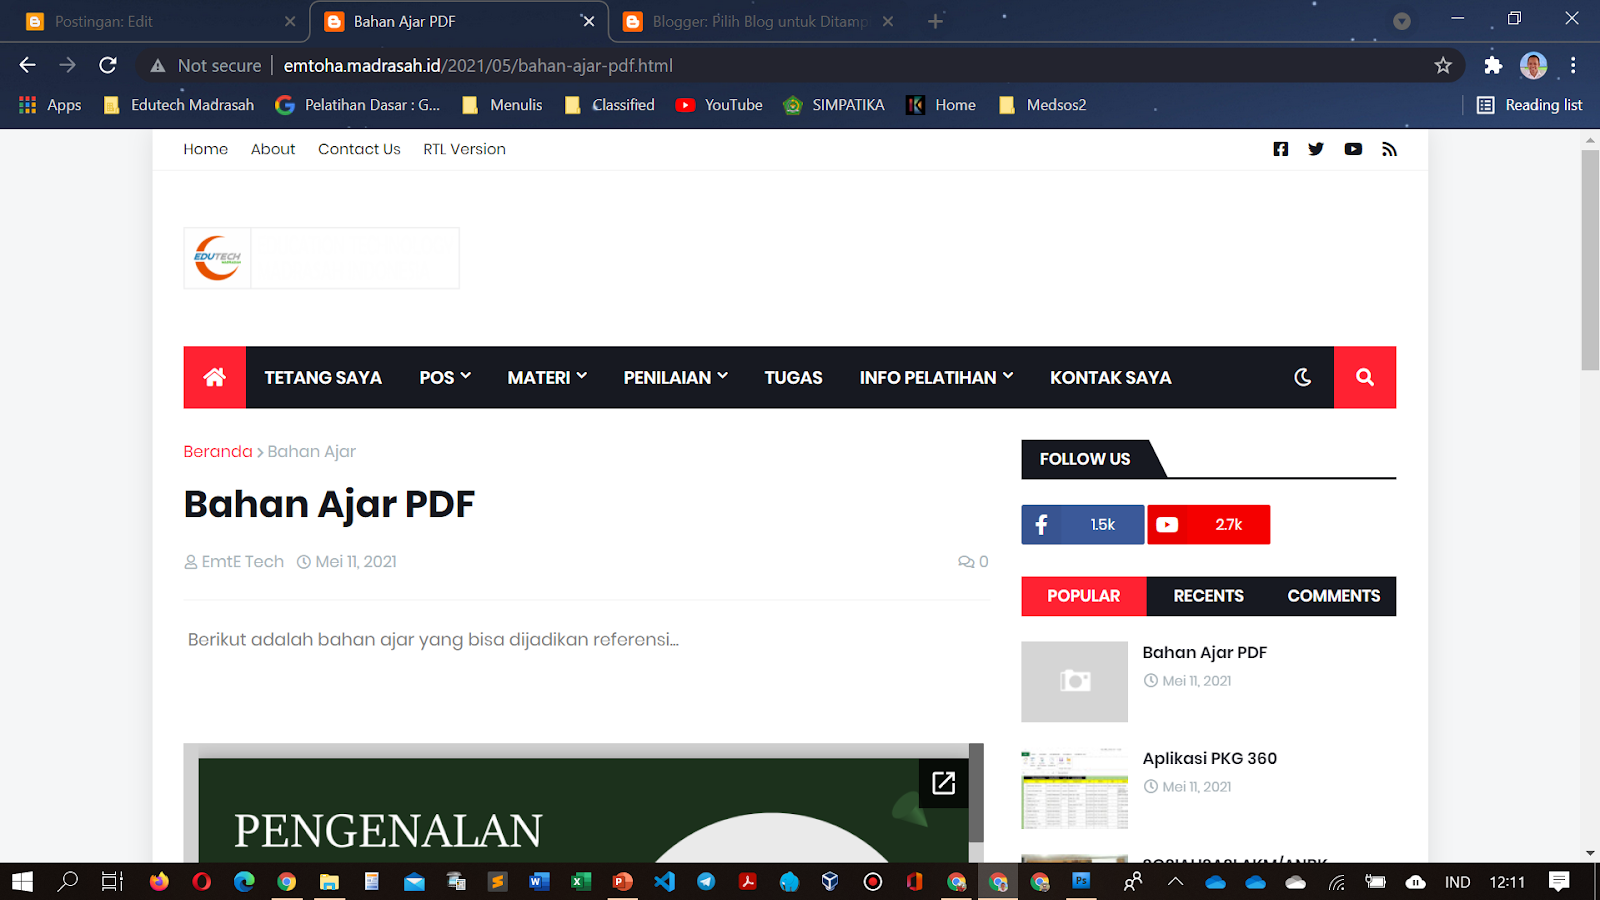Click the Beranda breadcrumb link
Image resolution: width=1600 pixels, height=900 pixels.
(x=218, y=451)
